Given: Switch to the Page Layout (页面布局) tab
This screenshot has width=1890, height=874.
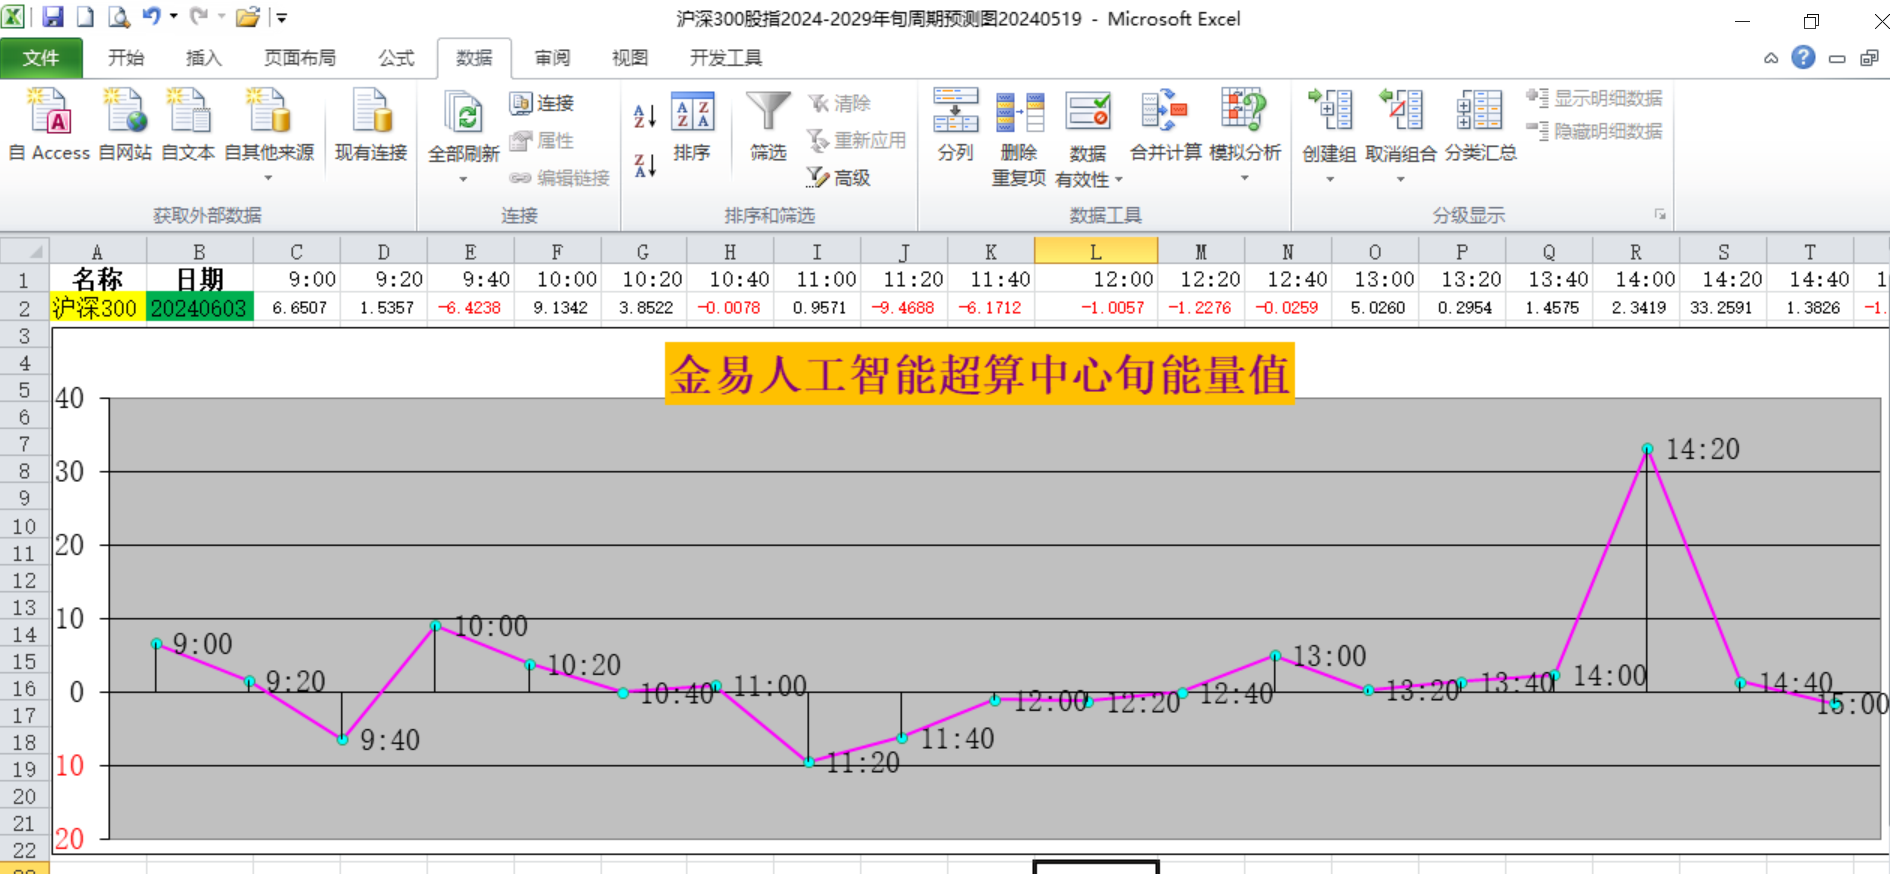Looking at the screenshot, I should 300,58.
